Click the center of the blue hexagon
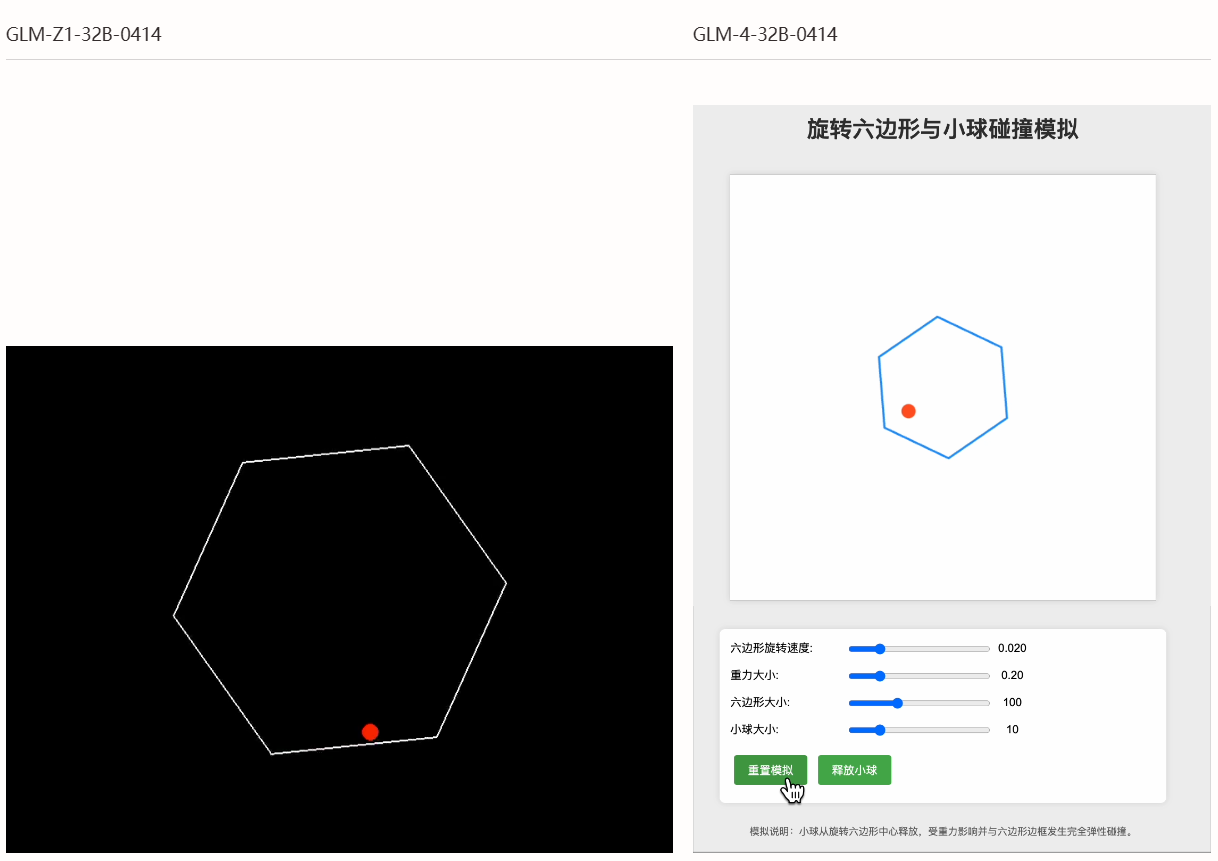1218x861 pixels. 943,388
